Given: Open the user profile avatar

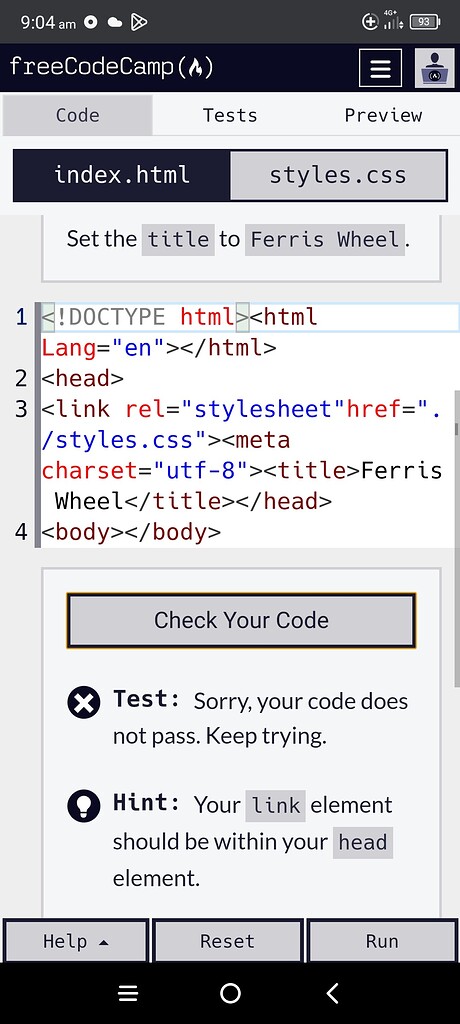Looking at the screenshot, I should pos(435,68).
